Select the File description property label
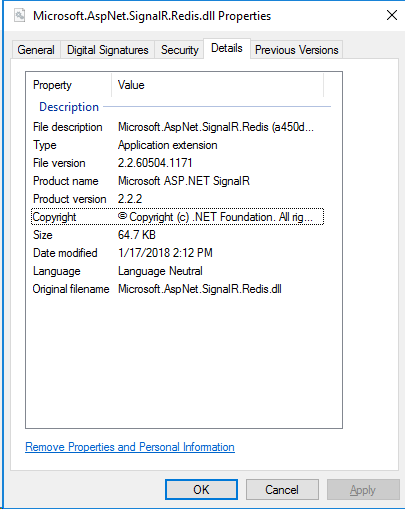 tap(68, 127)
